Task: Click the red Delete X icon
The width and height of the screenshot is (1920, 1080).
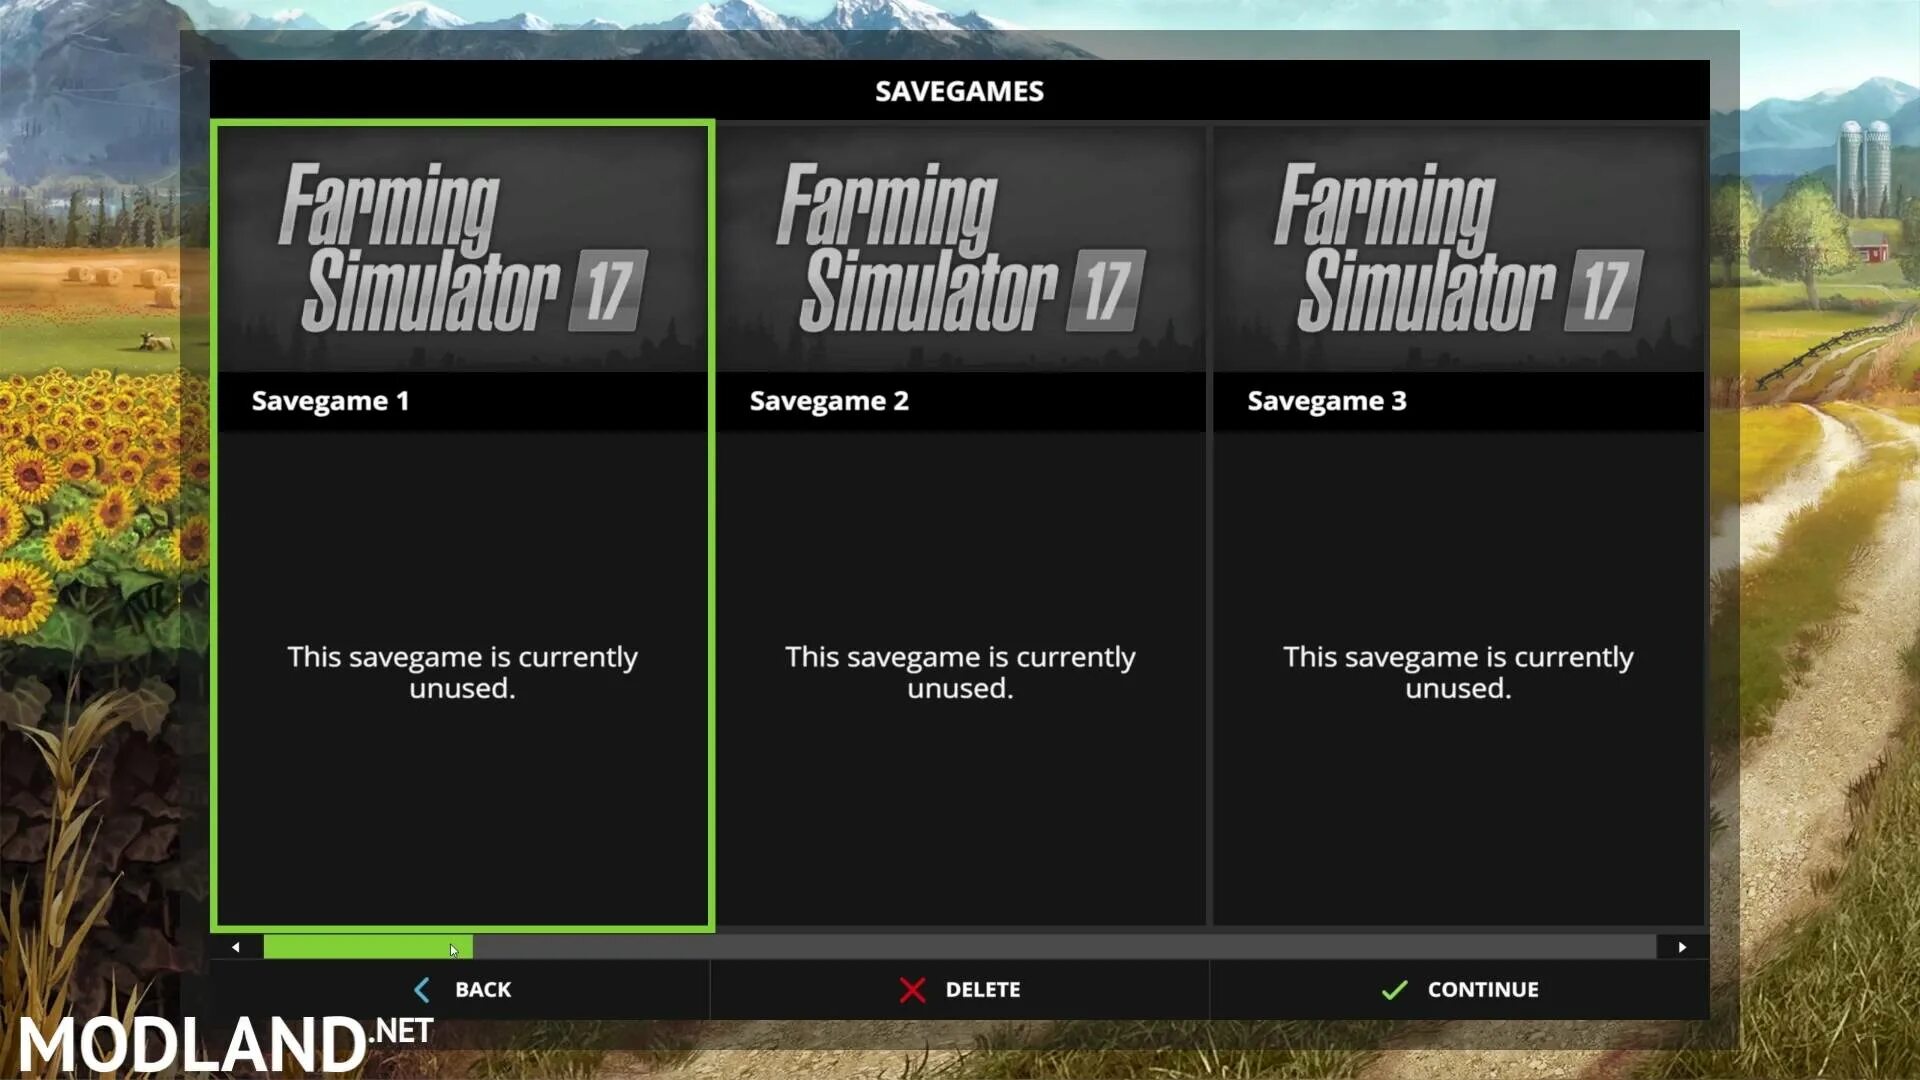Action: (914, 989)
